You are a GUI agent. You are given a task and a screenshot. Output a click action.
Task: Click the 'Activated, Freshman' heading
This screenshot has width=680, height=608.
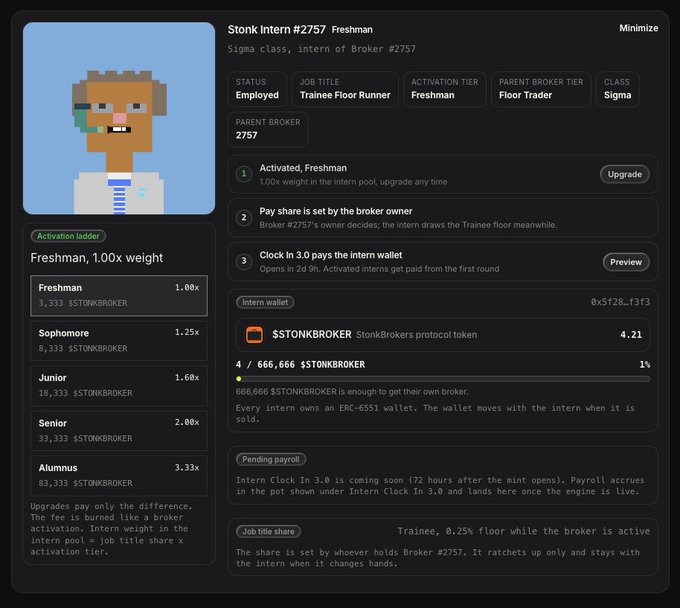pos(303,168)
